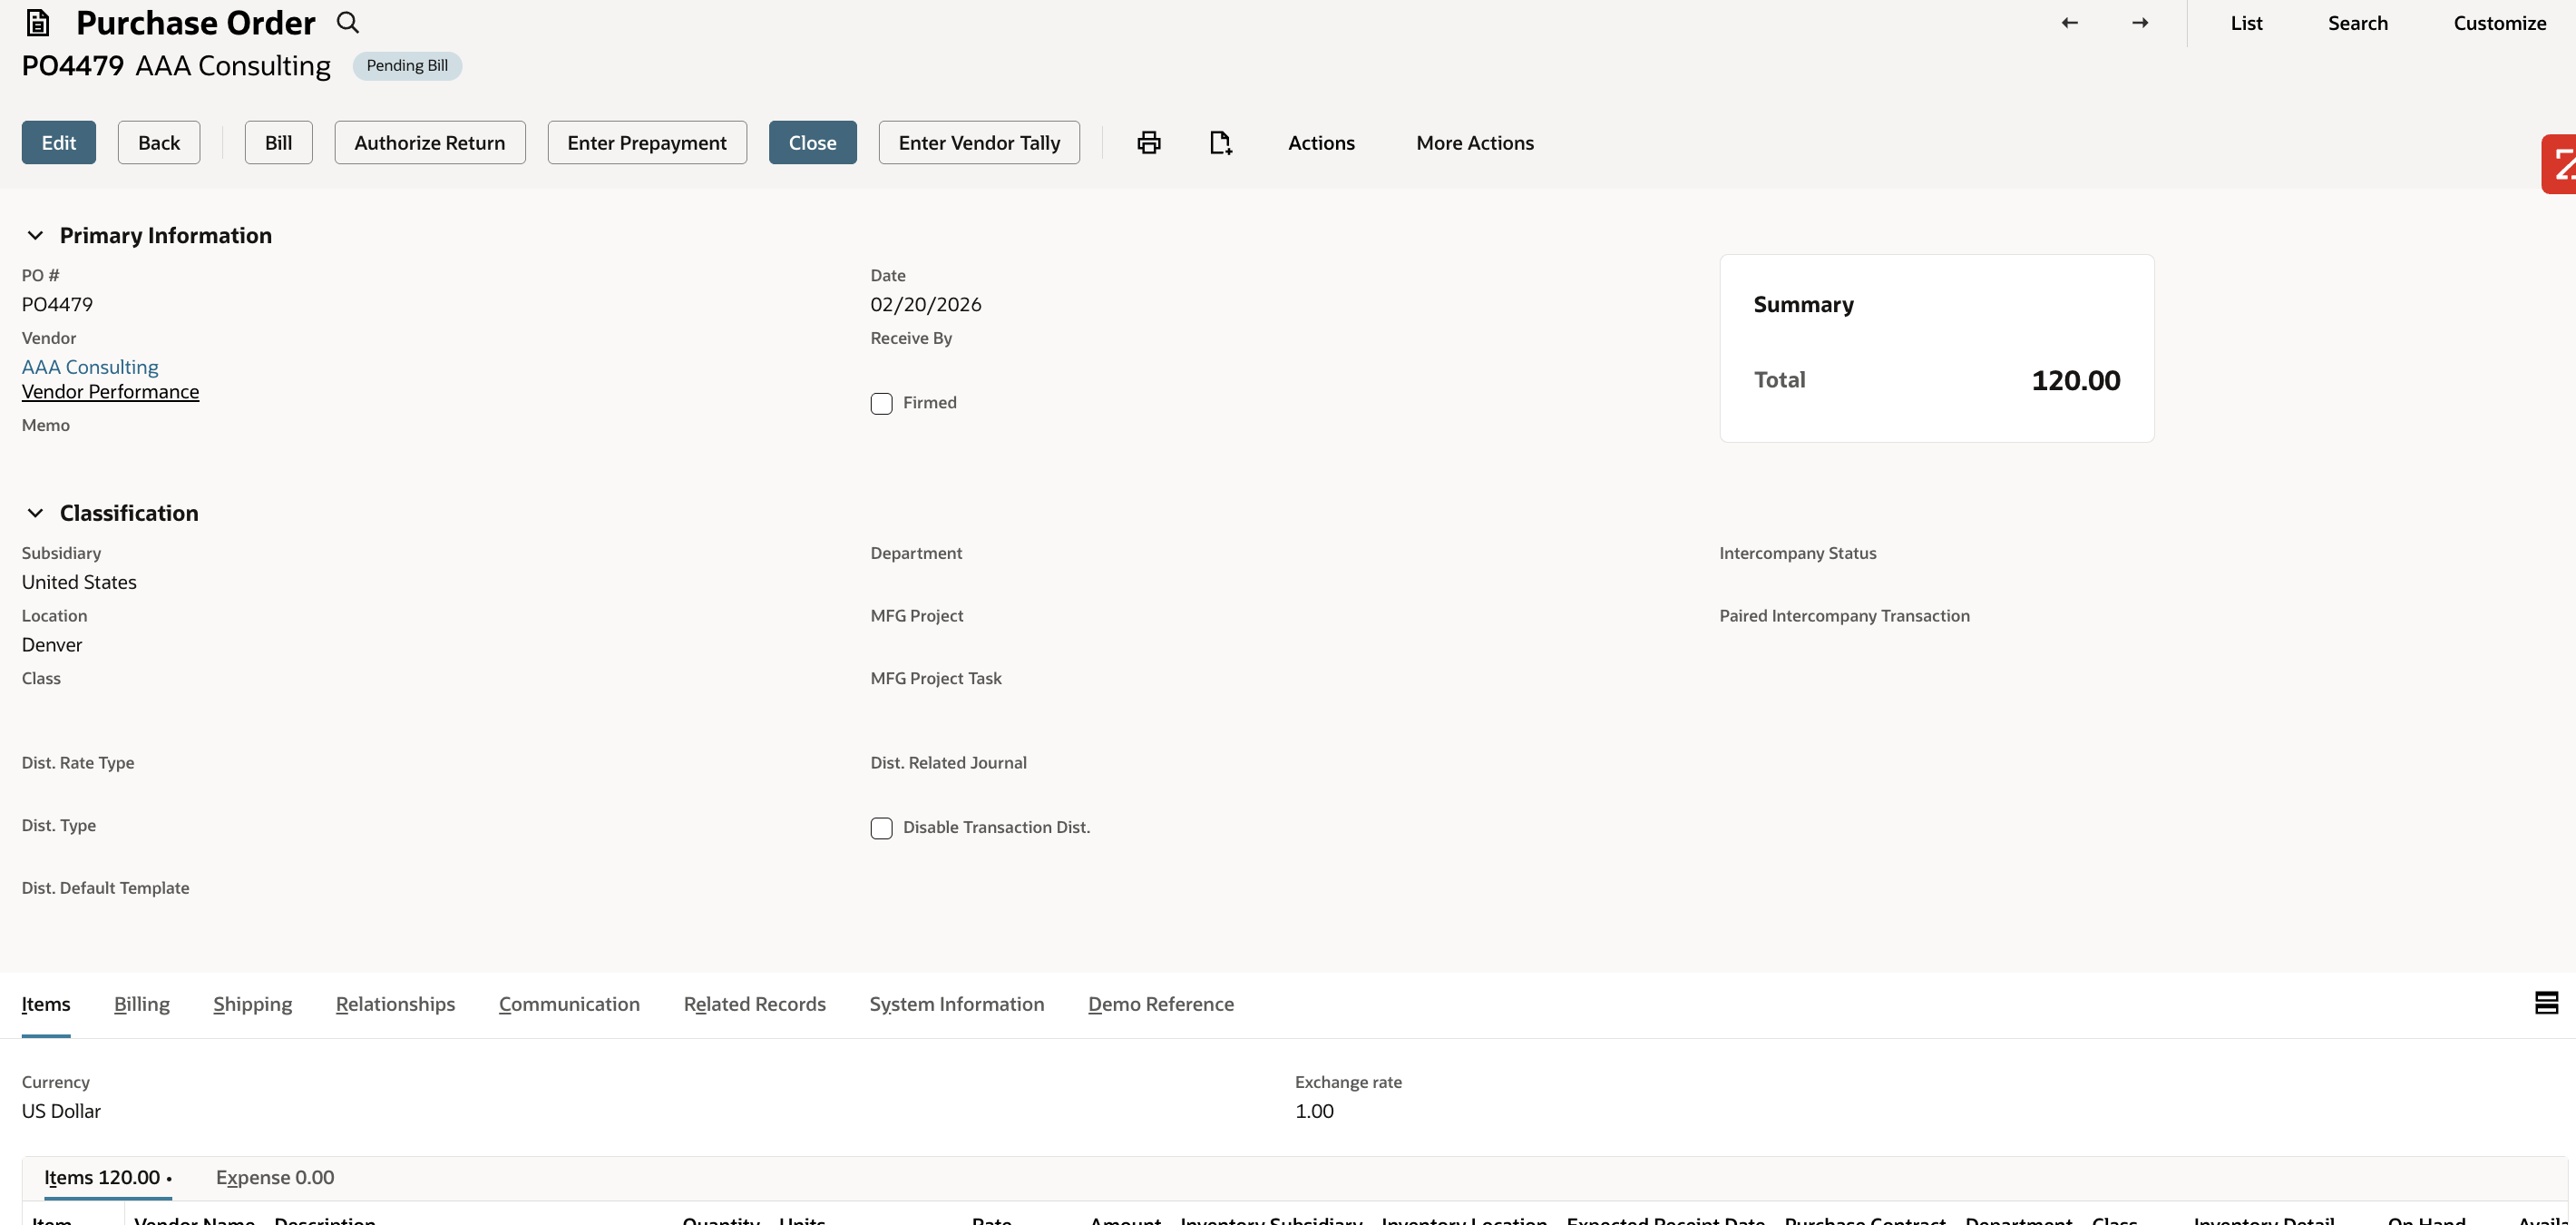Click the list view icon beside the tabs
This screenshot has height=1225, width=2576.
point(2546,1003)
